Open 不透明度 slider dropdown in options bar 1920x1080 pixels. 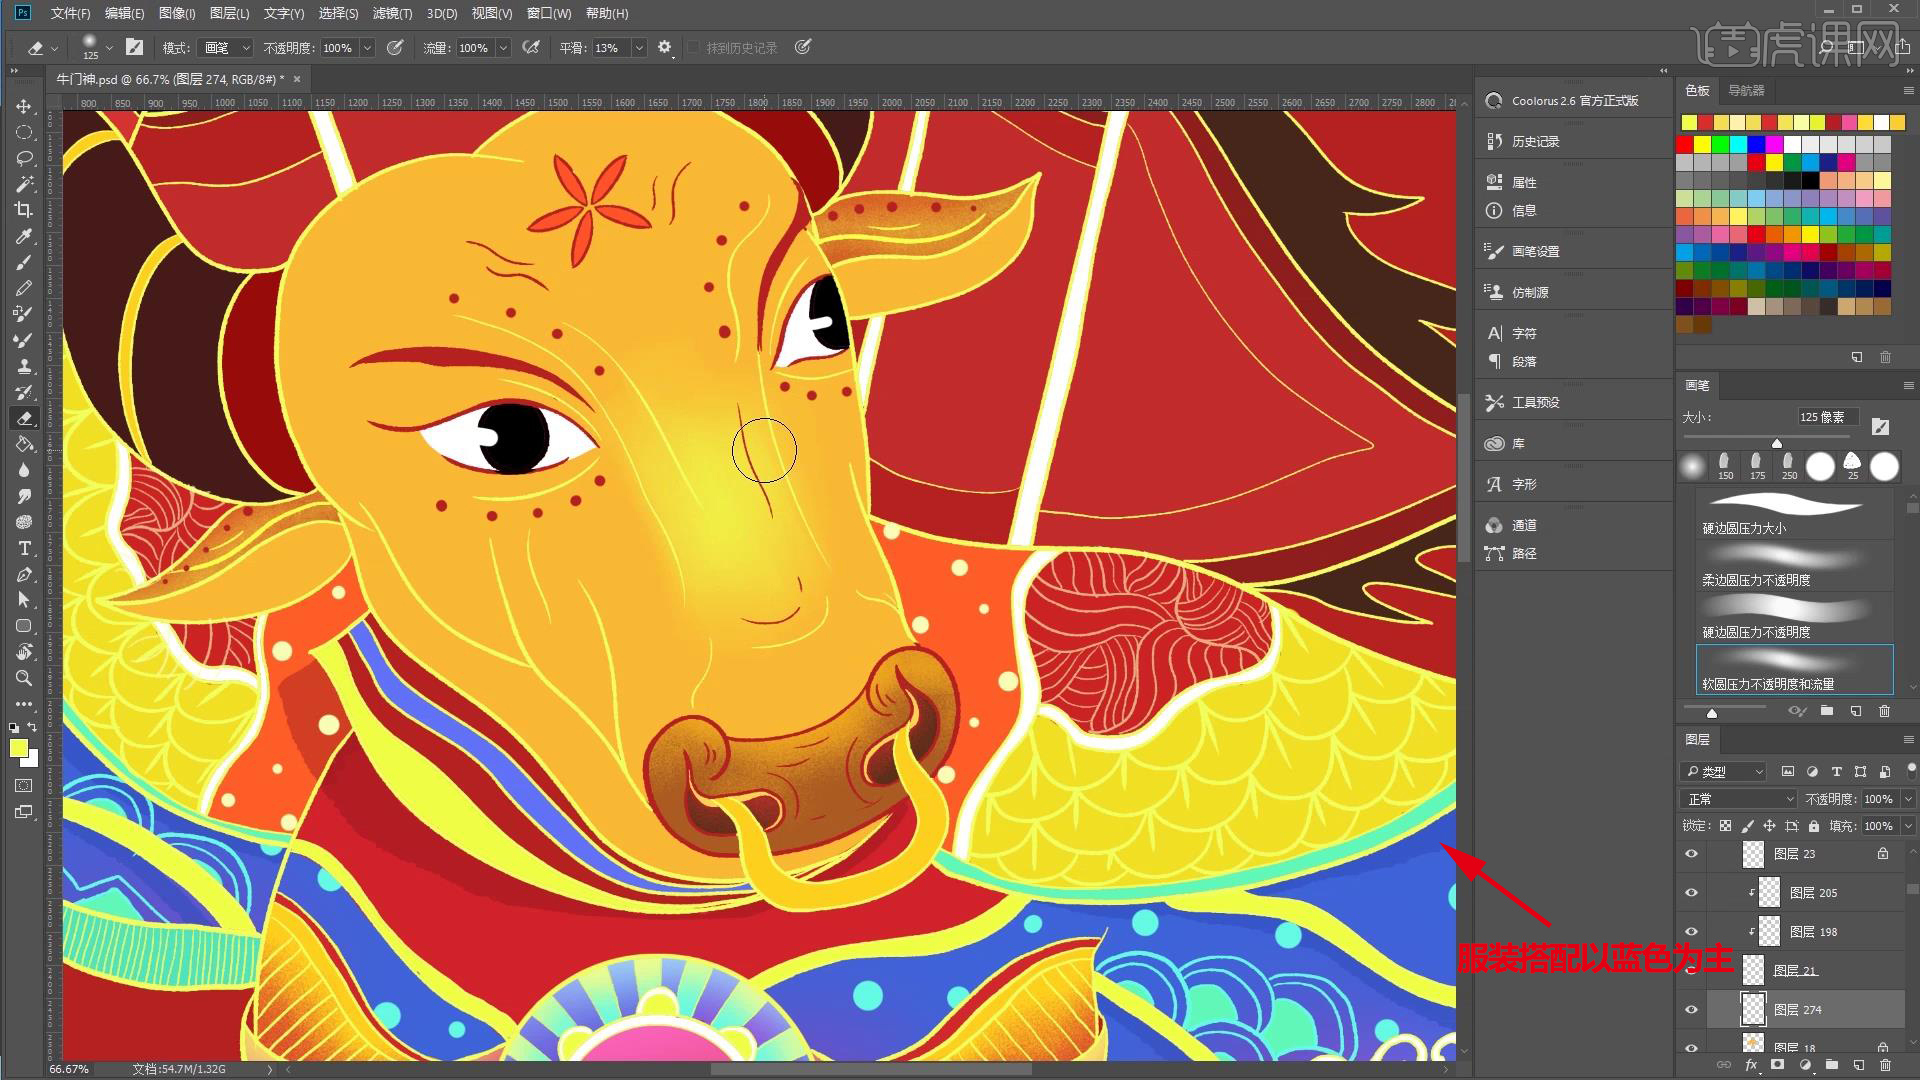[x=367, y=48]
